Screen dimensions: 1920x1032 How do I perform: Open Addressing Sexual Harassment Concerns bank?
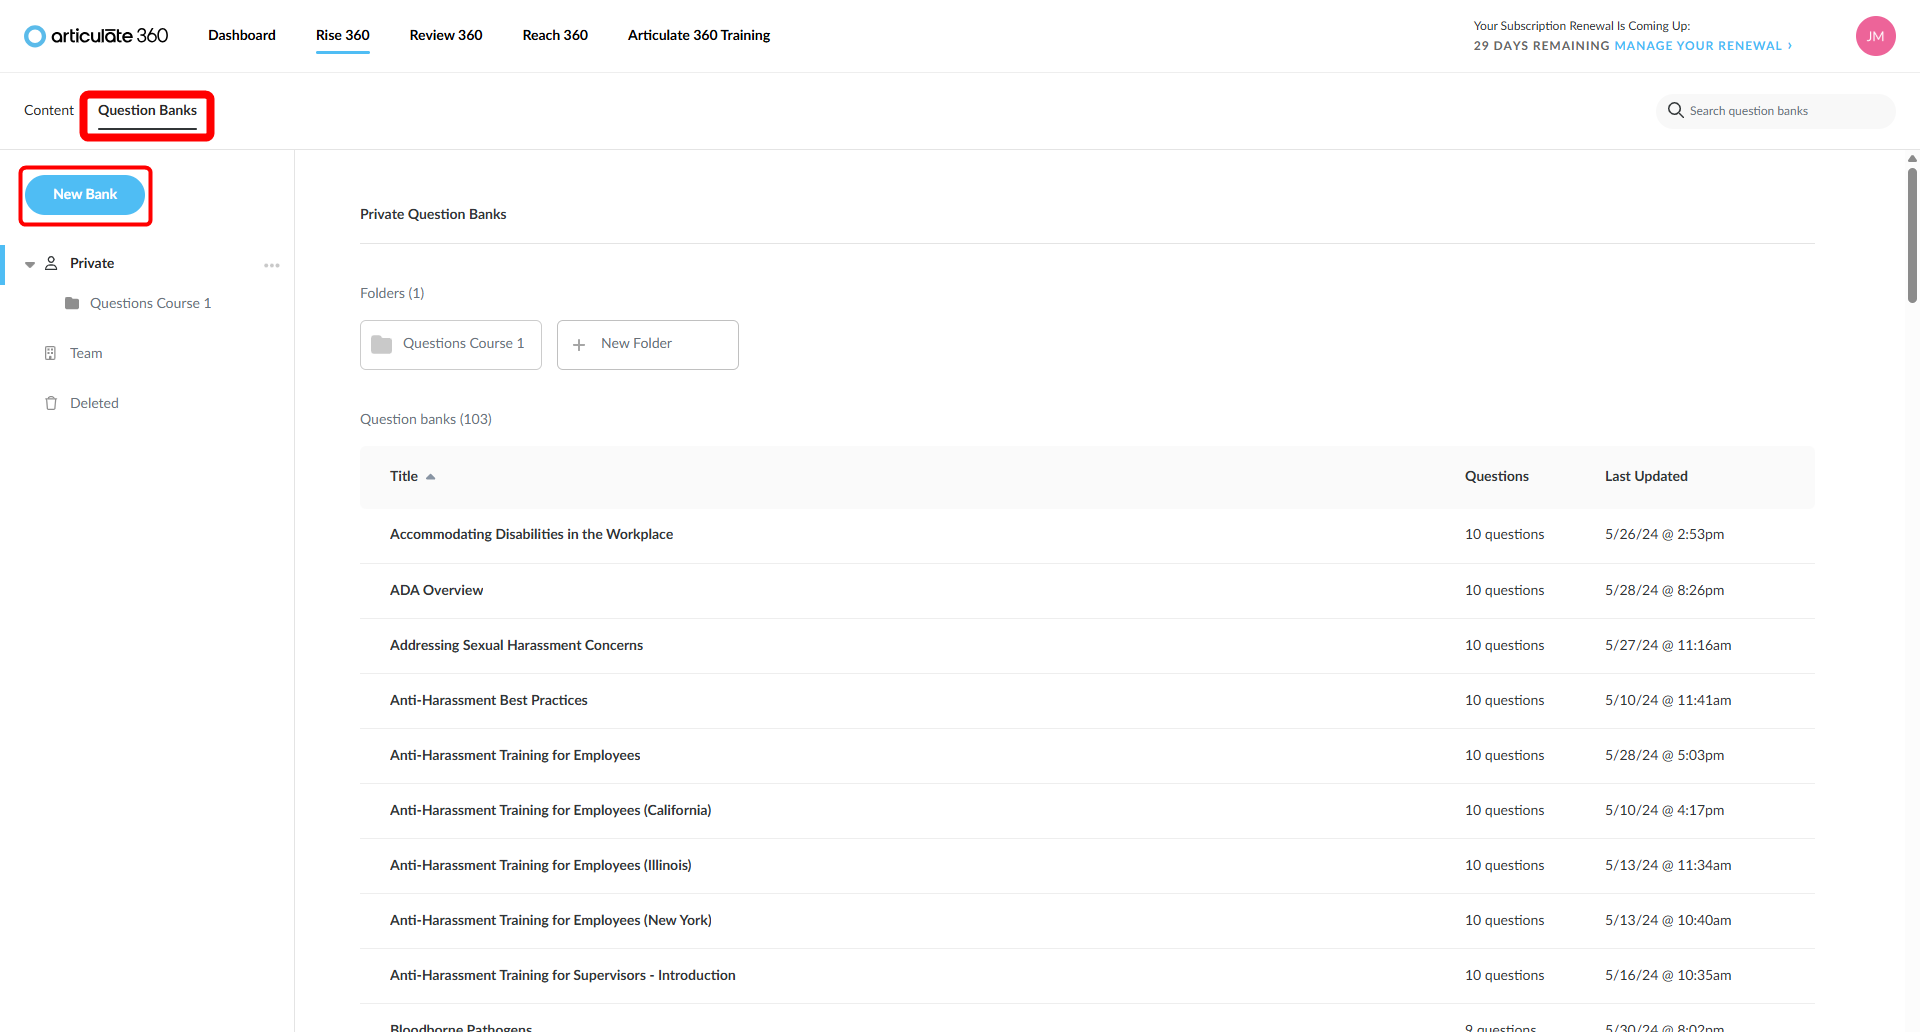(516, 645)
